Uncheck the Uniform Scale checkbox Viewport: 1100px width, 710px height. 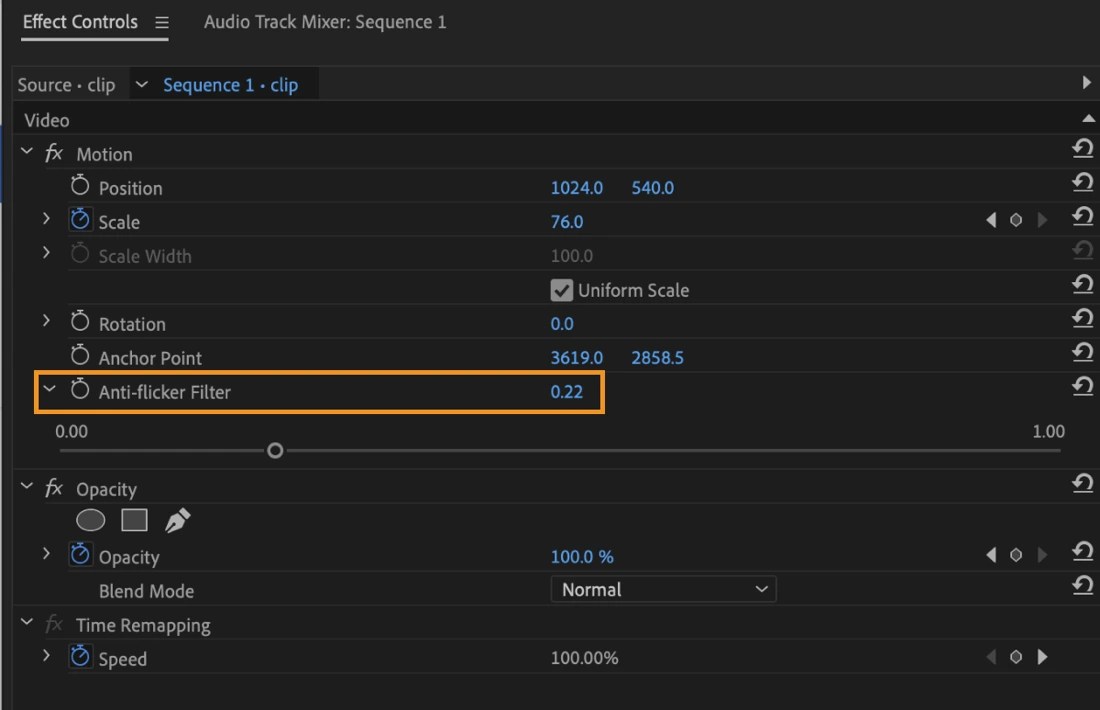click(561, 290)
